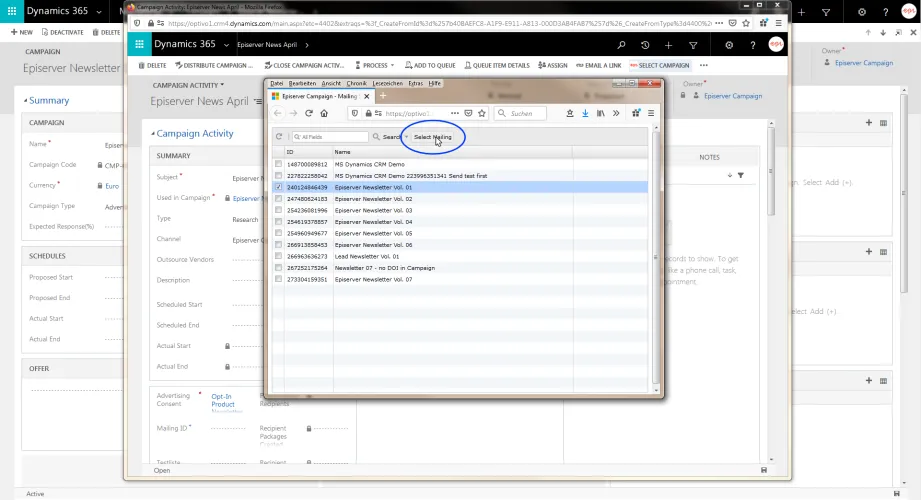Click the Search button in mailing grid
This screenshot has height=500, width=921.
(386, 137)
